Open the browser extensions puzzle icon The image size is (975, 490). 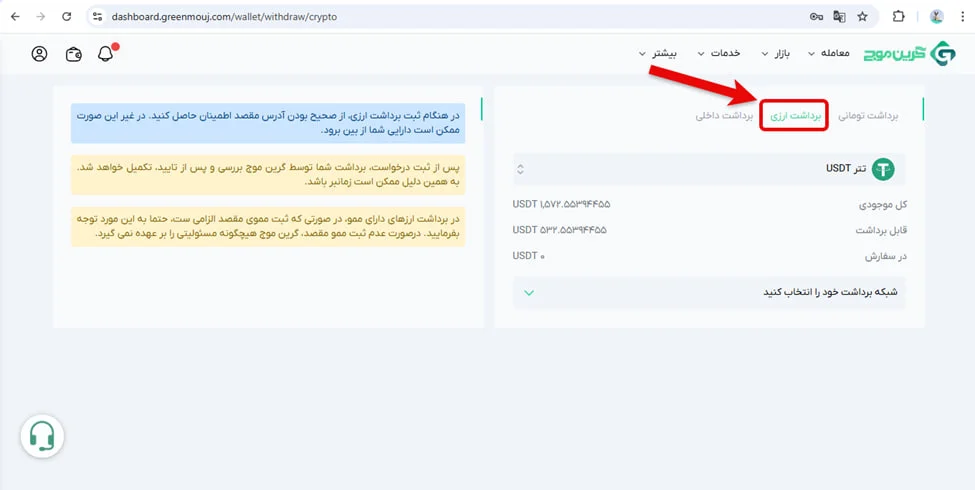[x=899, y=17]
